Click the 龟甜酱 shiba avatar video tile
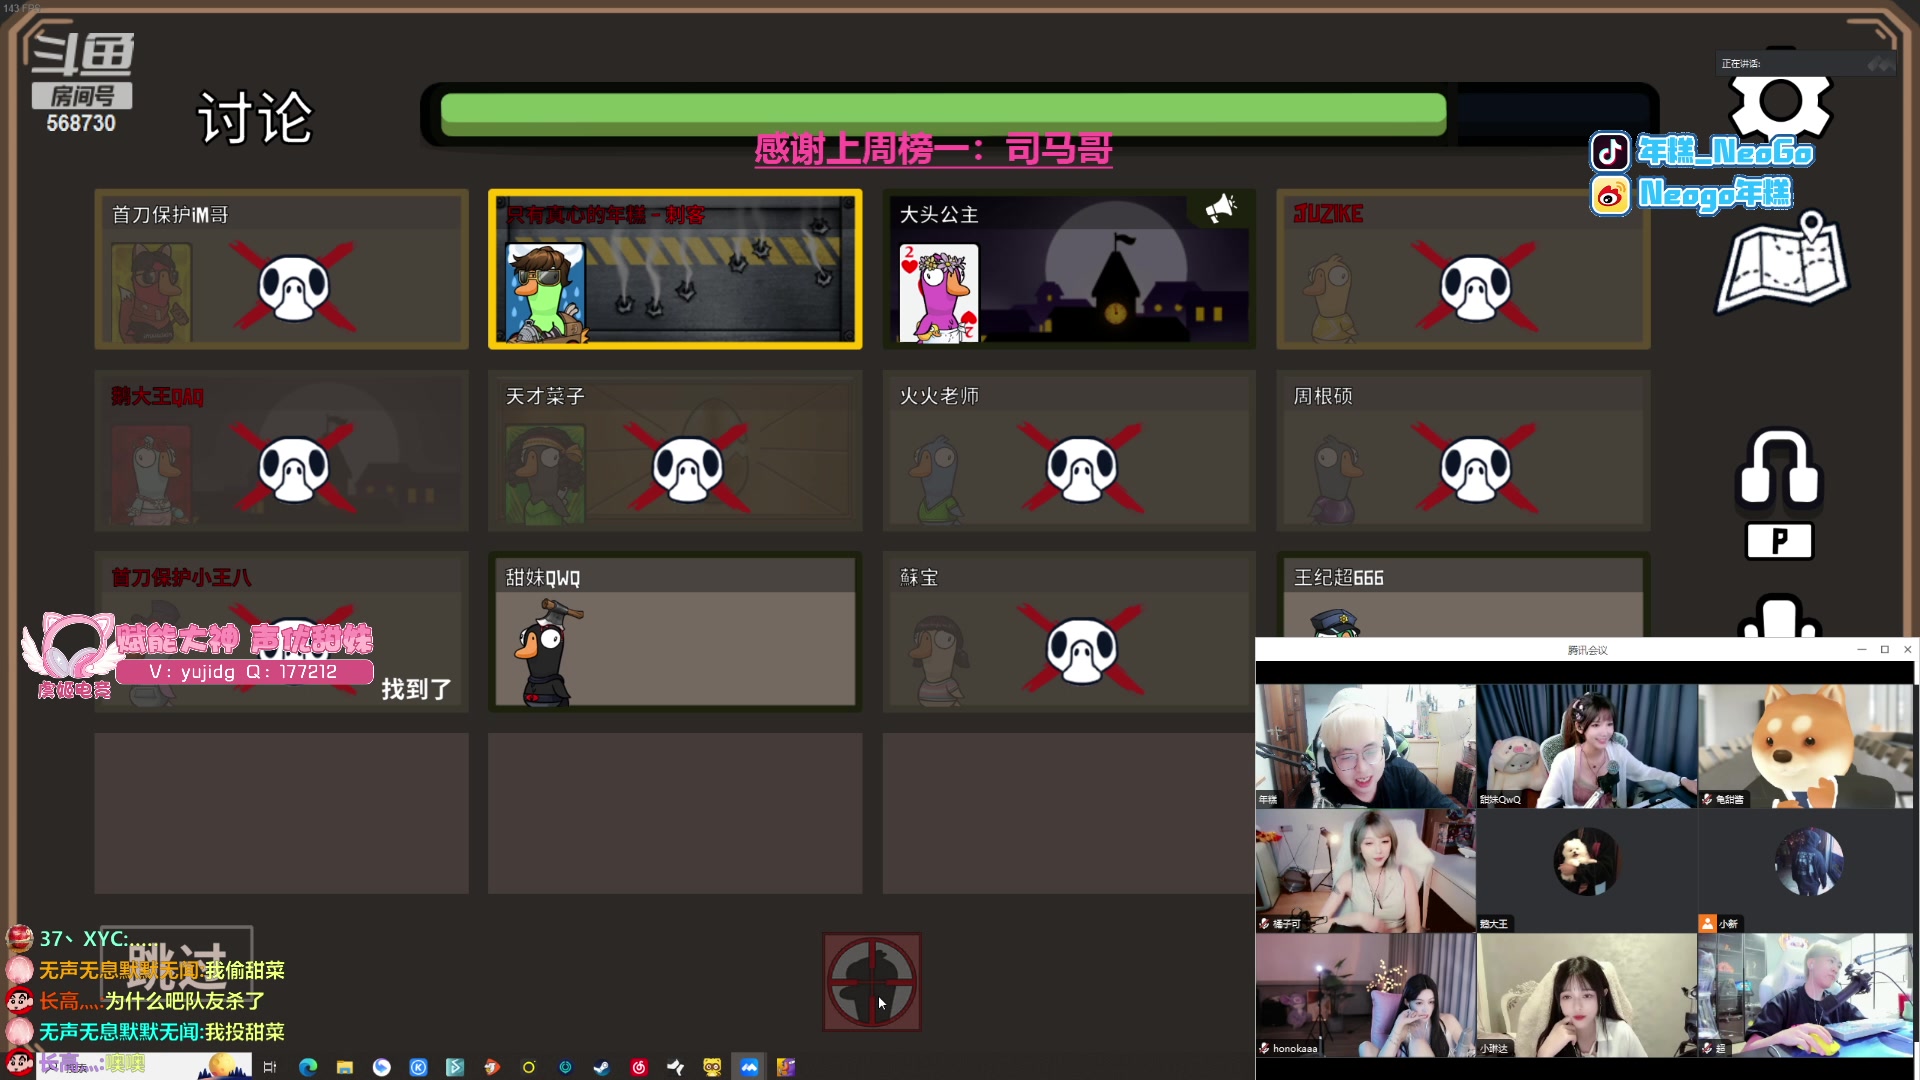The height and width of the screenshot is (1080, 1920). point(1806,746)
